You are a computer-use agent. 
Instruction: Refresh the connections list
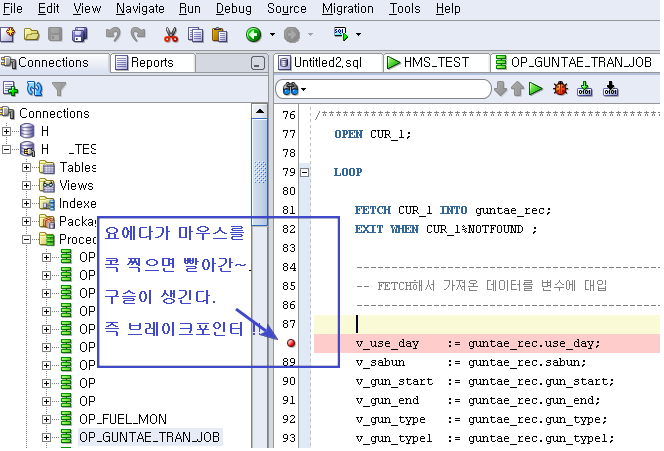click(34, 89)
